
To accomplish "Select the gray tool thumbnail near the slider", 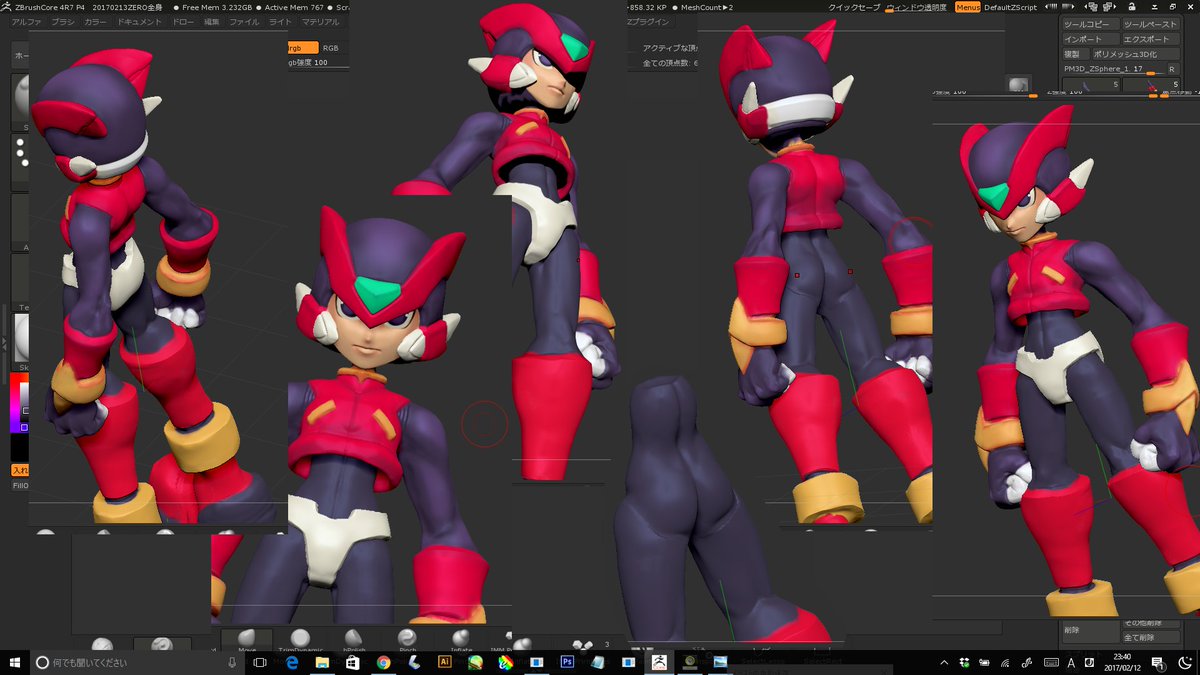I will (x=1018, y=84).
